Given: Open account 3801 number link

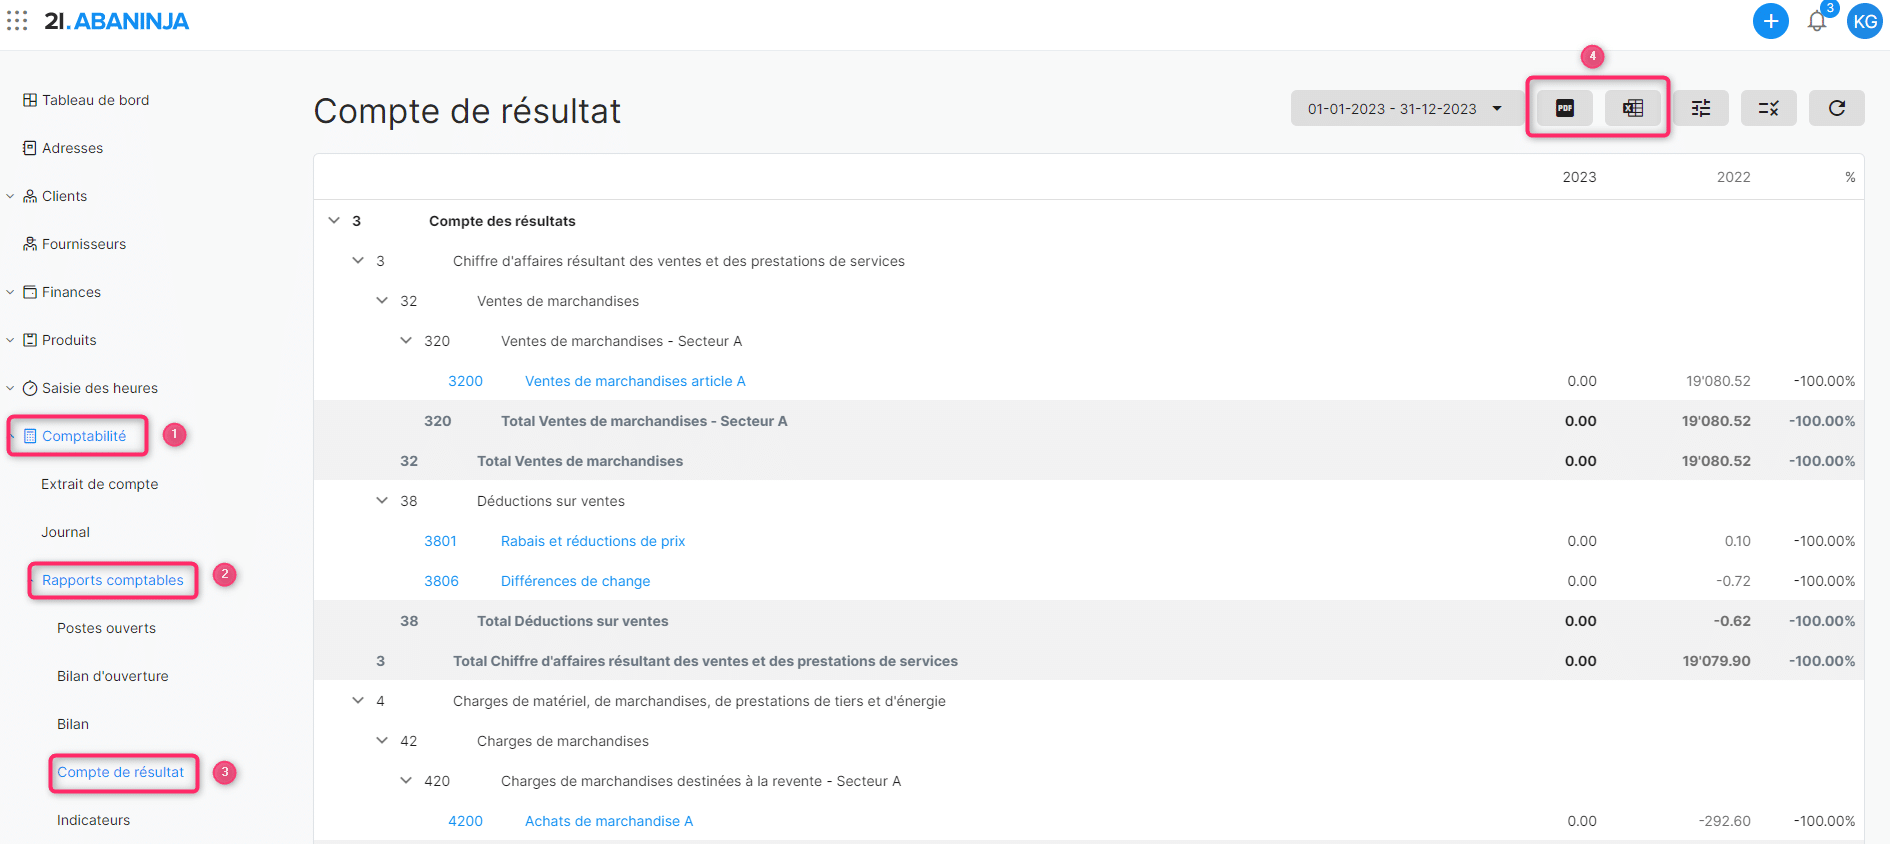Looking at the screenshot, I should pos(440,541).
